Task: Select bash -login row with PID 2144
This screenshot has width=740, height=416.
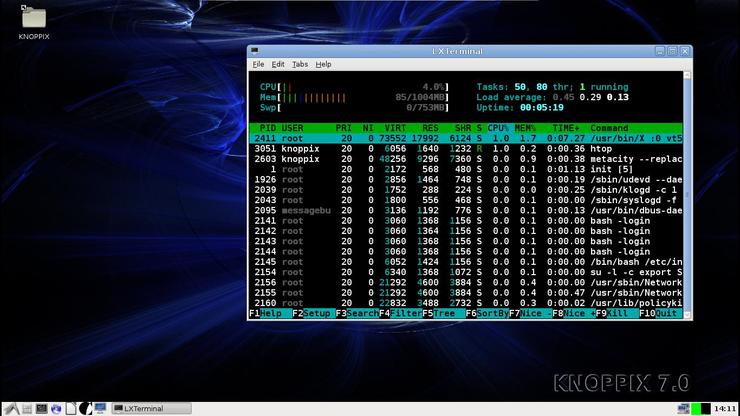Action: point(466,252)
